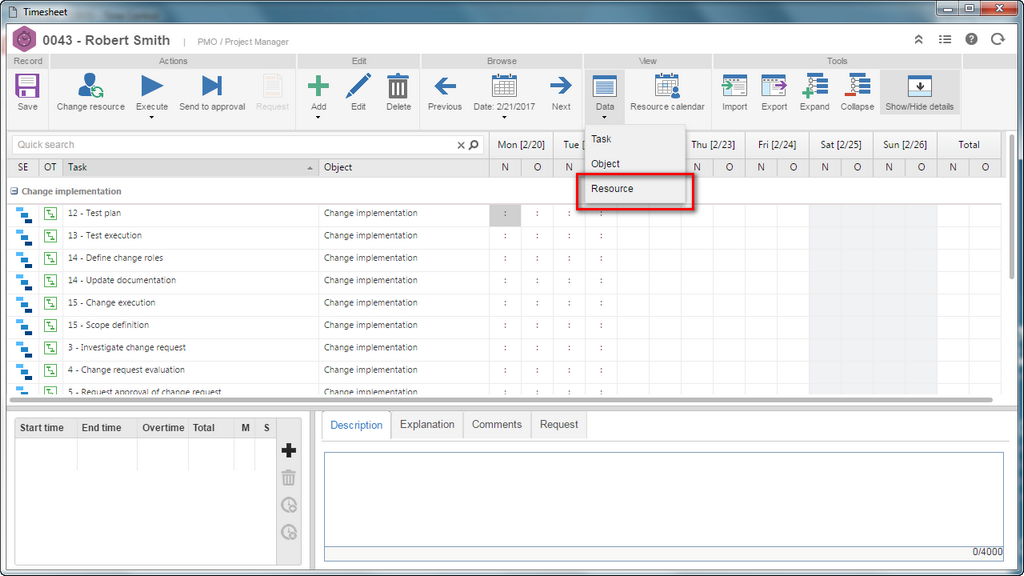Image resolution: width=1024 pixels, height=576 pixels.
Task: Click the grey trash icon in time panel
Action: (x=289, y=477)
